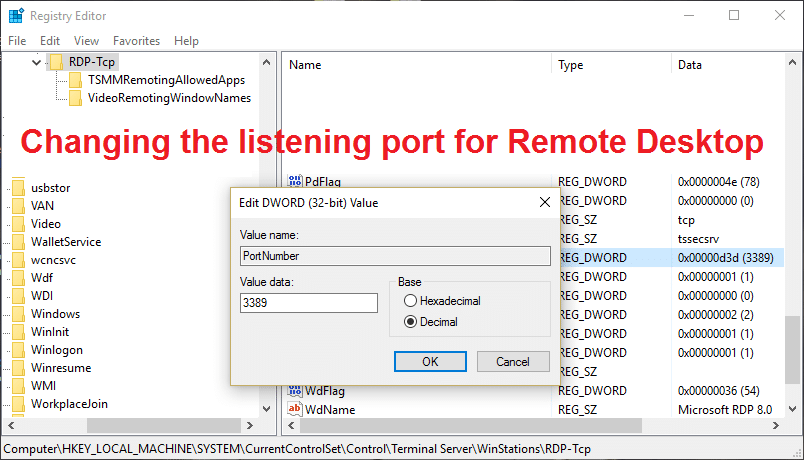This screenshot has height=460, width=804.
Task: Click the WinInit folder icon
Action: pos(18,332)
